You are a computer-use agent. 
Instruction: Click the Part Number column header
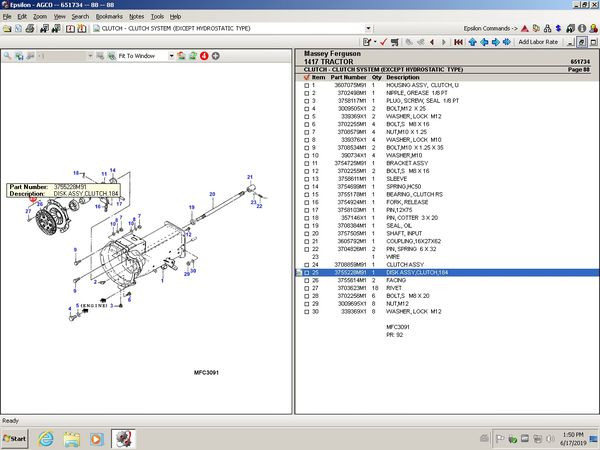[349, 77]
